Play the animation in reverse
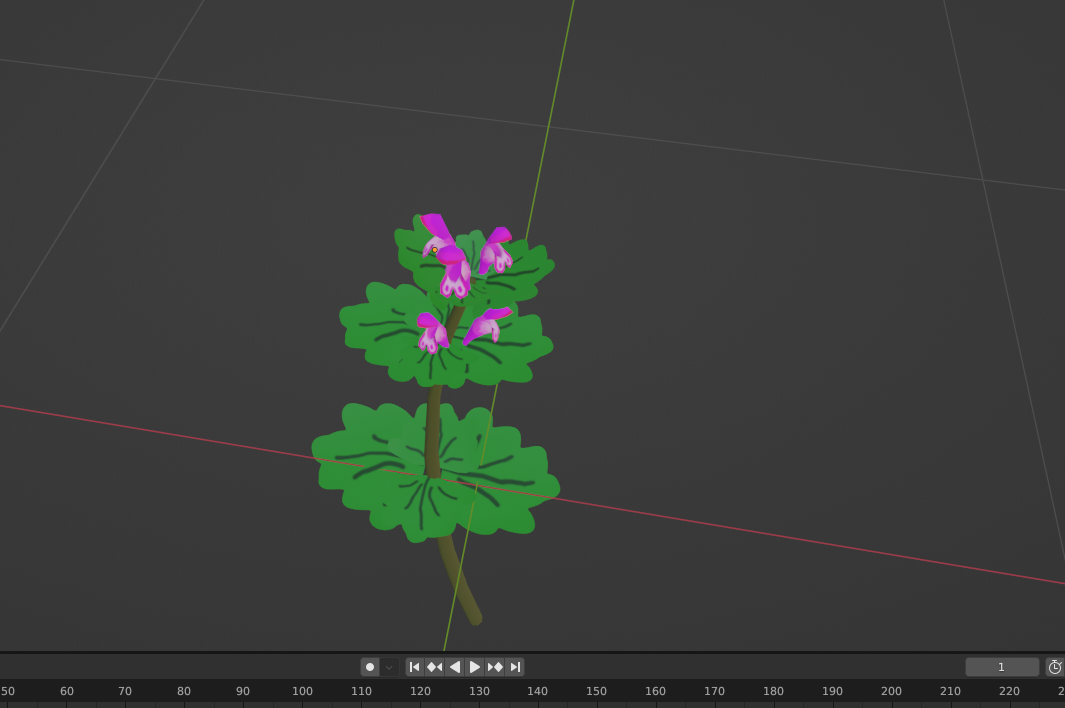This screenshot has height=708, width=1065. 455,667
